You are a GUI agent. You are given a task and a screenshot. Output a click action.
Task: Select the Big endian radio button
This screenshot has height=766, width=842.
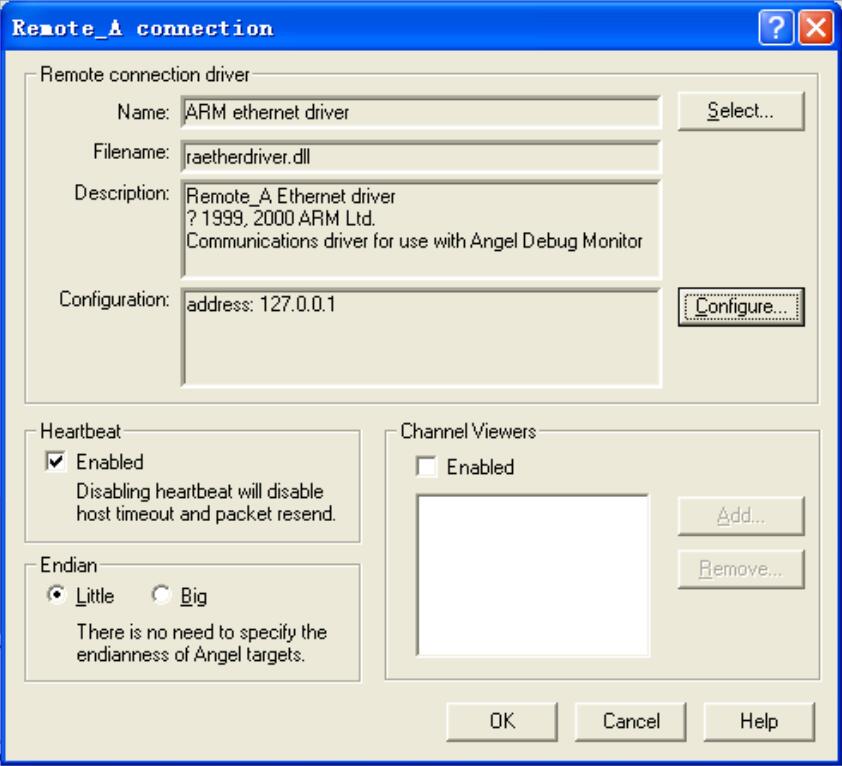click(x=161, y=595)
